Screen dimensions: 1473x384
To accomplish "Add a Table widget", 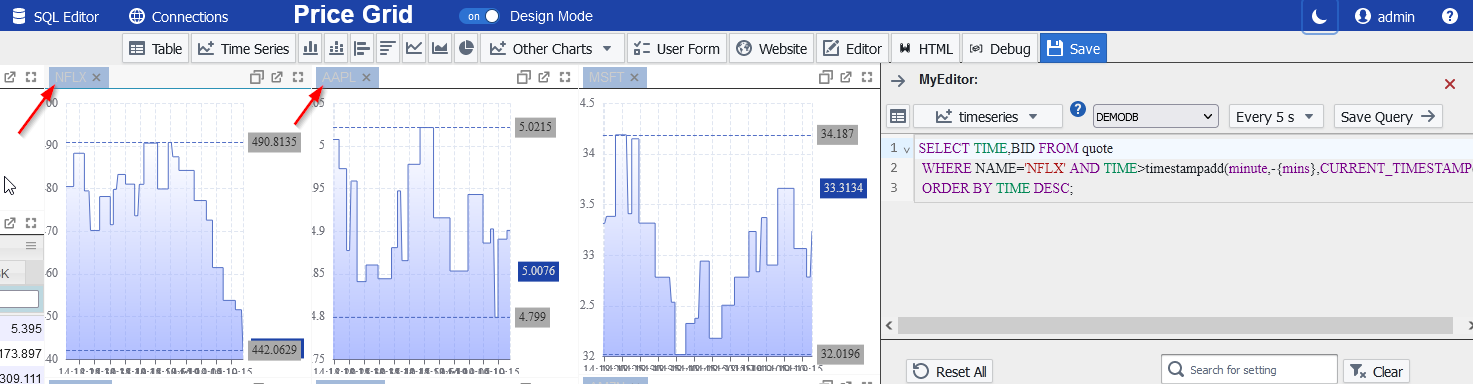I will point(155,48).
